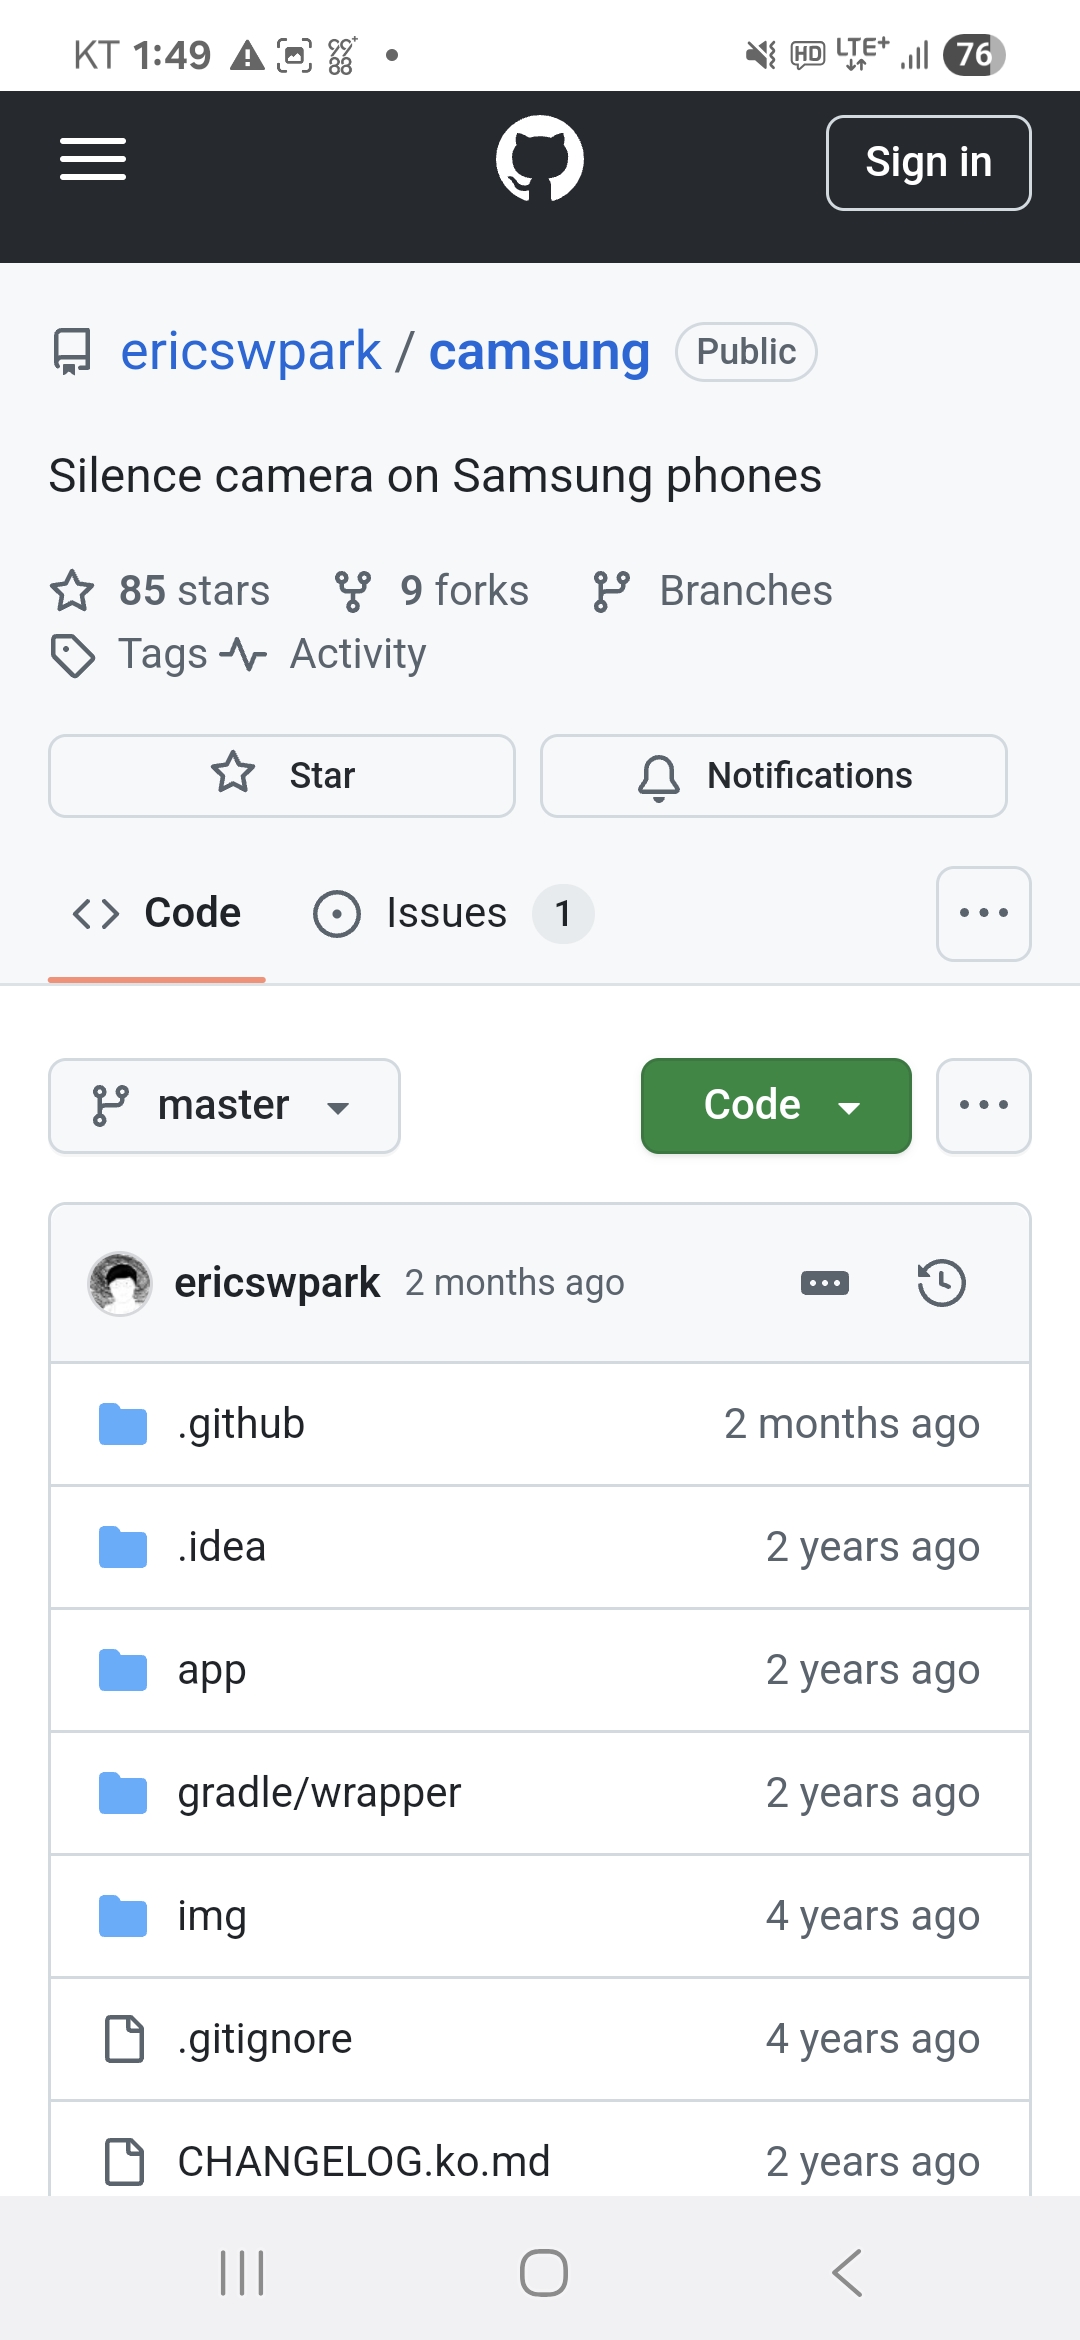Open the .idea folder

[x=222, y=1547]
